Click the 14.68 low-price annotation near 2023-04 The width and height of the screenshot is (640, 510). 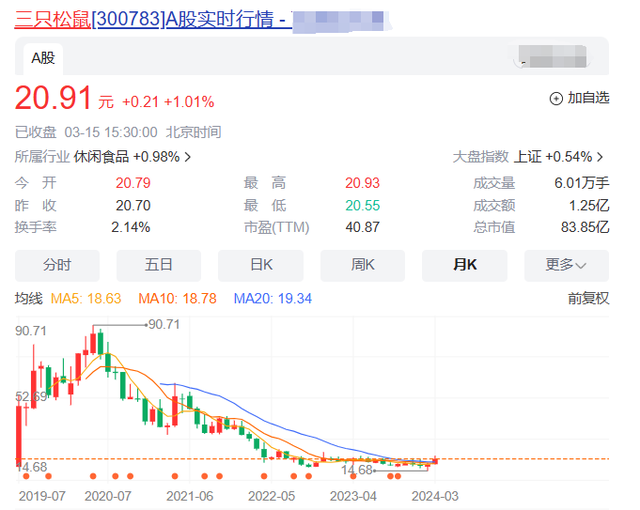pyautogui.click(x=357, y=470)
